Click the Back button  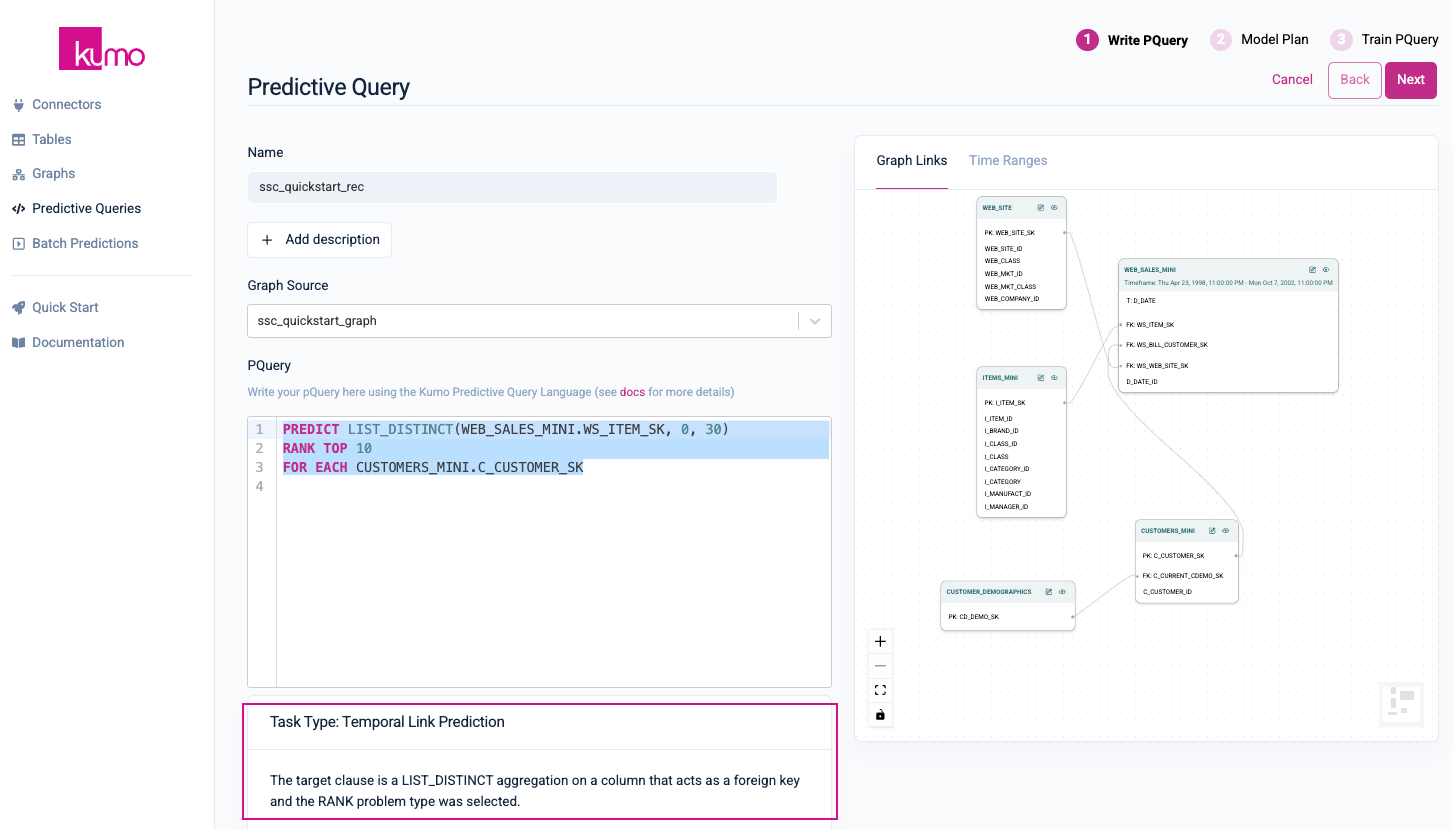tap(1355, 80)
